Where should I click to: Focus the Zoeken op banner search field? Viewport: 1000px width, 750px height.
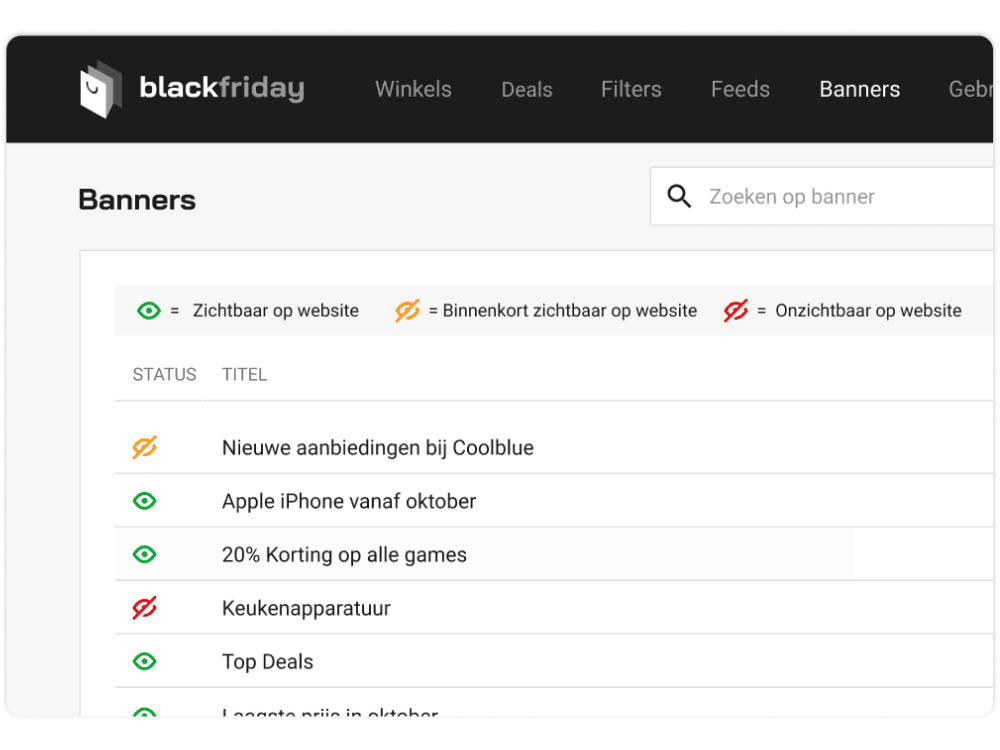[822, 196]
